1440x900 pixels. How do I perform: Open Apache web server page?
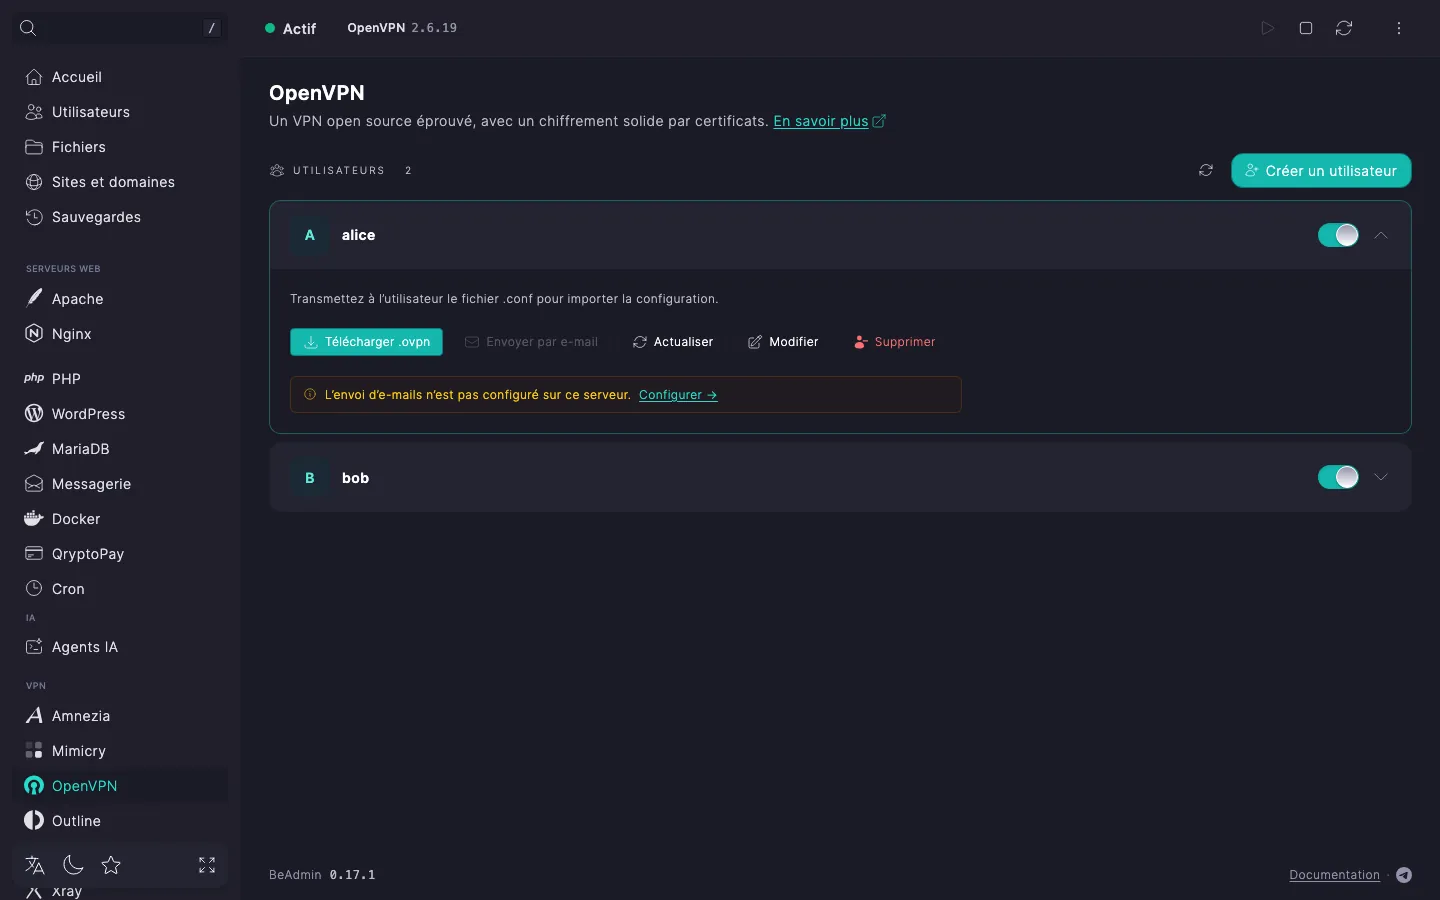pyautogui.click(x=120, y=299)
